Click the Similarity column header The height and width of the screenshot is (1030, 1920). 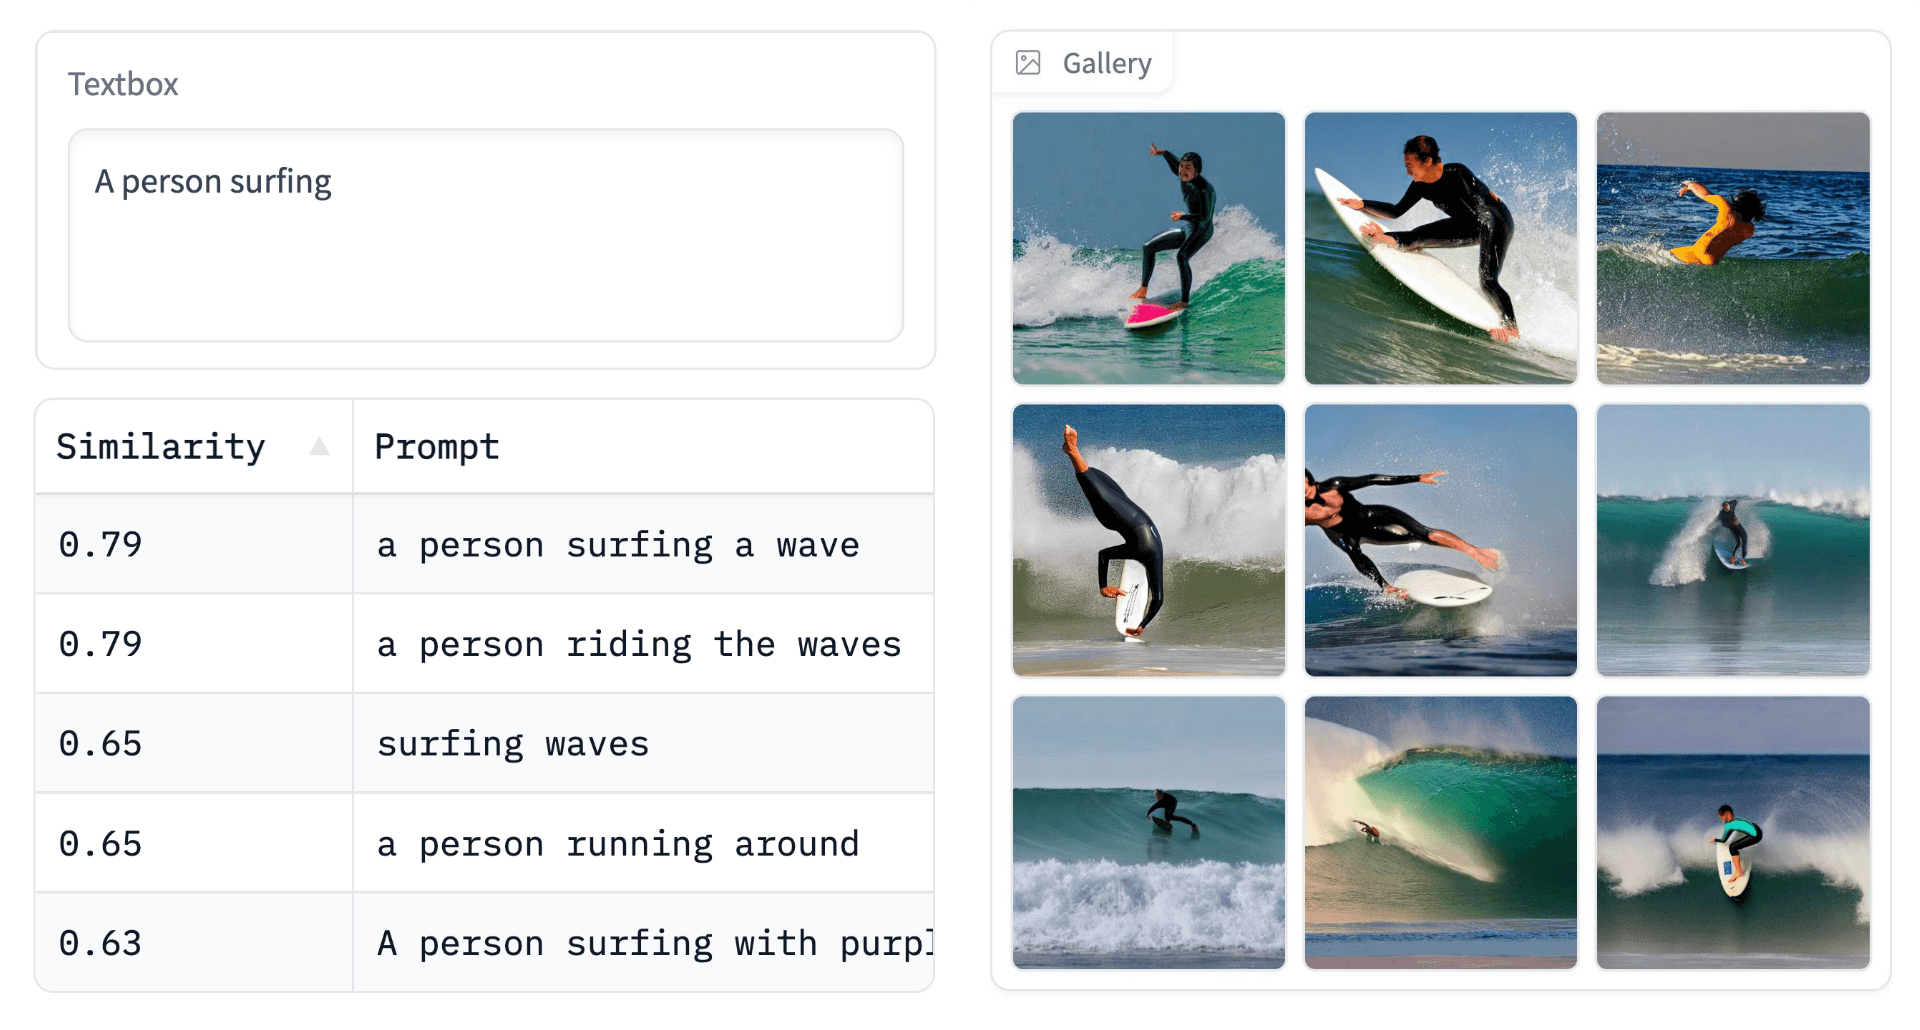(x=162, y=446)
